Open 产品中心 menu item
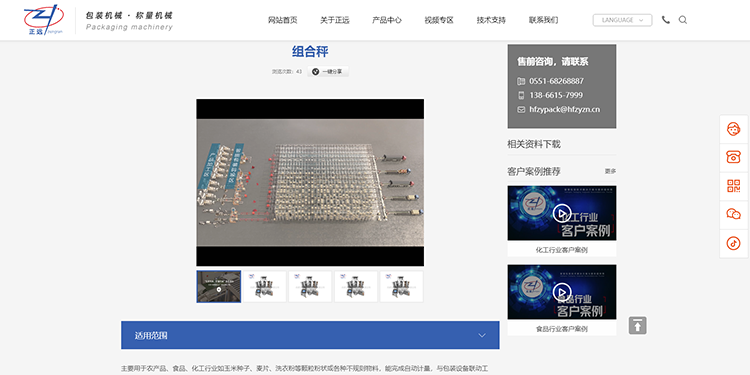The width and height of the screenshot is (750, 375). coord(386,20)
